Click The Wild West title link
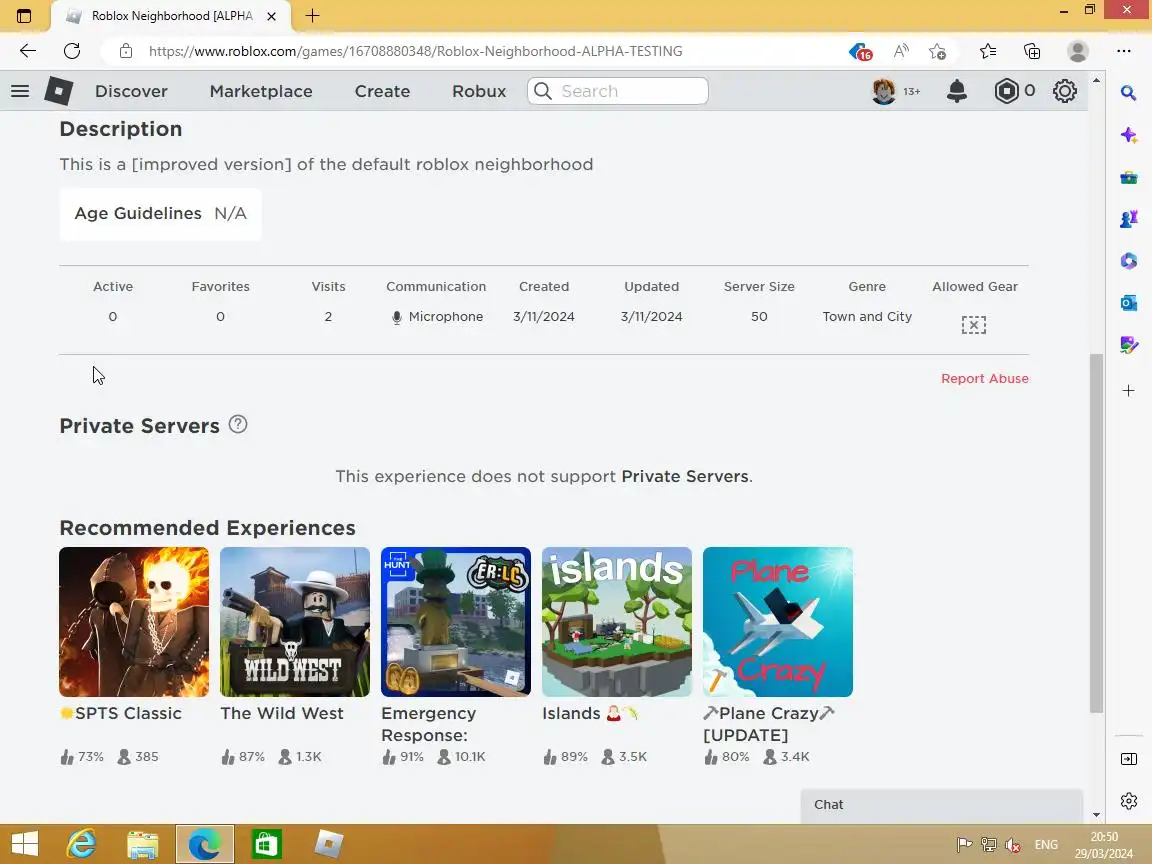The height and width of the screenshot is (864, 1152). click(x=281, y=713)
